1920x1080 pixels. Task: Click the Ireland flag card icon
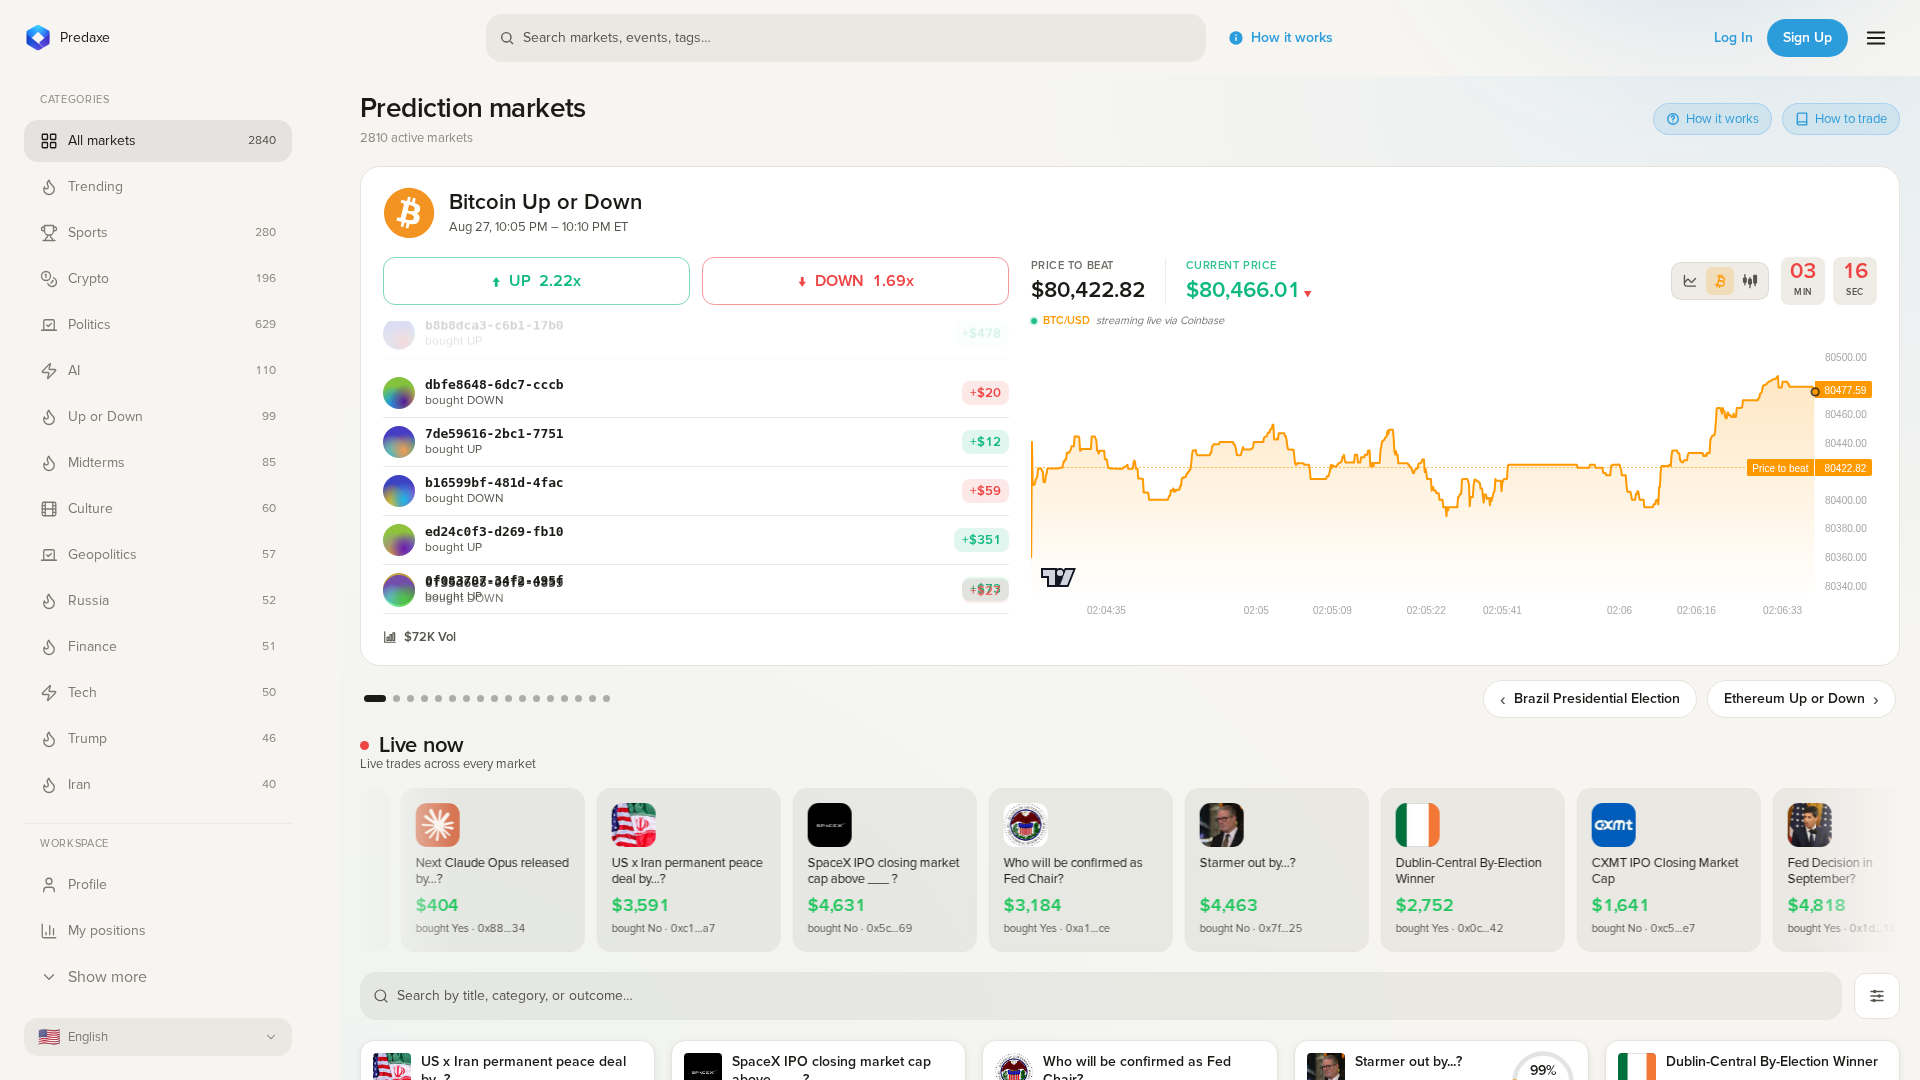[x=1418, y=825]
